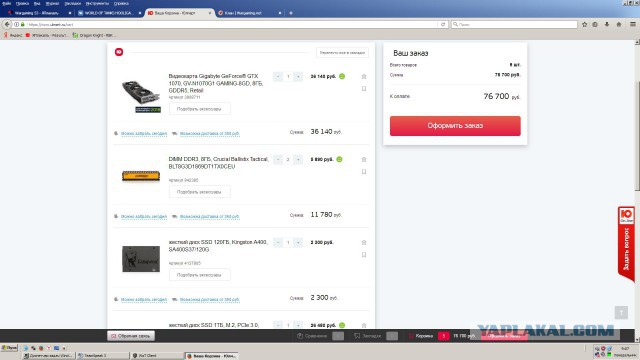Image resolution: width=640 pixels, height=360 pixels.
Task: Open pickup today link under Crucial memory
Action: (x=144, y=216)
